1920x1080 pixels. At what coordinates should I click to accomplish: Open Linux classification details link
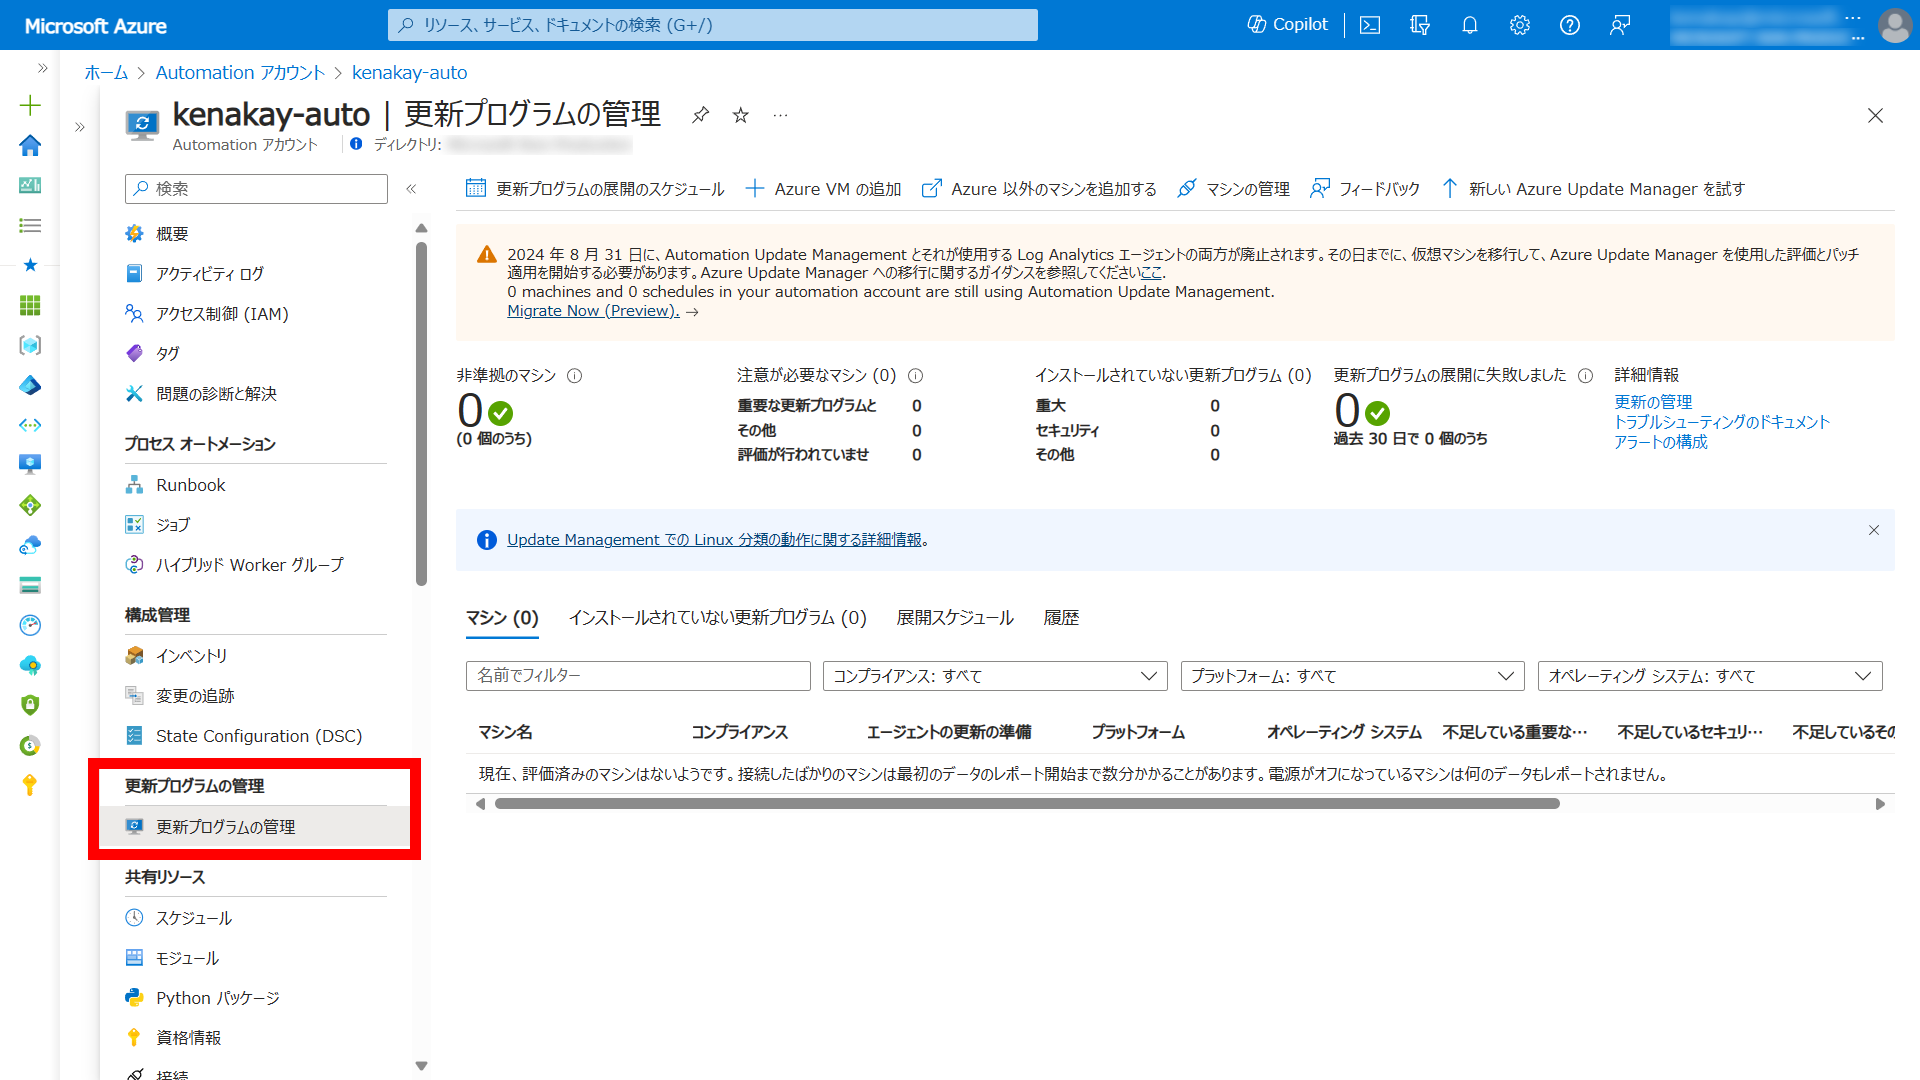[714, 540]
